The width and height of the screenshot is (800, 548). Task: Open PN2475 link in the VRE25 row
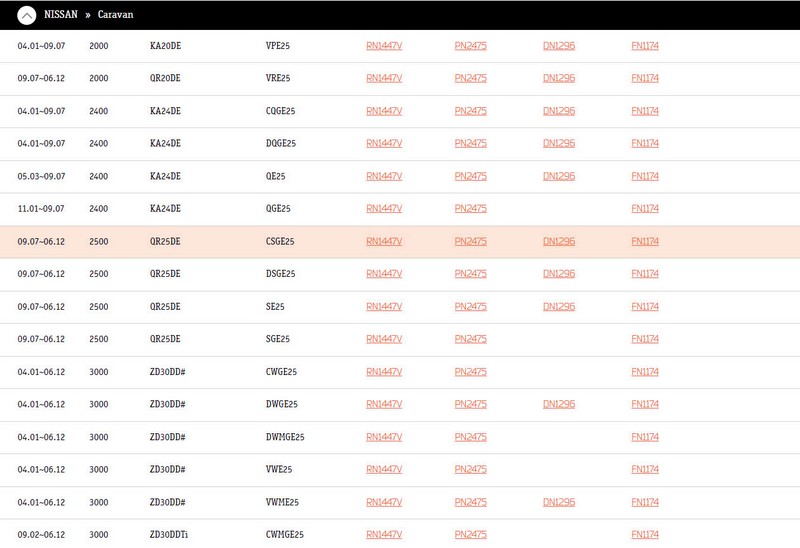pos(470,78)
